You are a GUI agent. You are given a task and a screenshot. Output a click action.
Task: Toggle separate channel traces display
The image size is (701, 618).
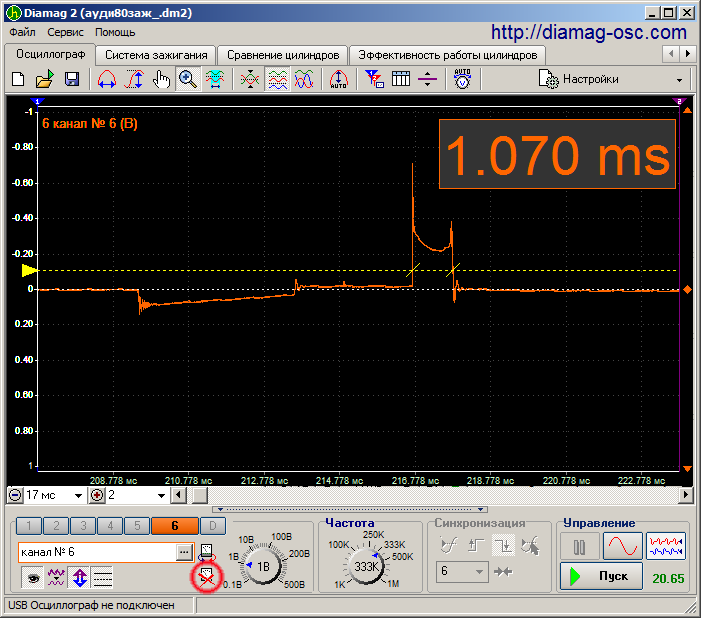click(x=278, y=79)
